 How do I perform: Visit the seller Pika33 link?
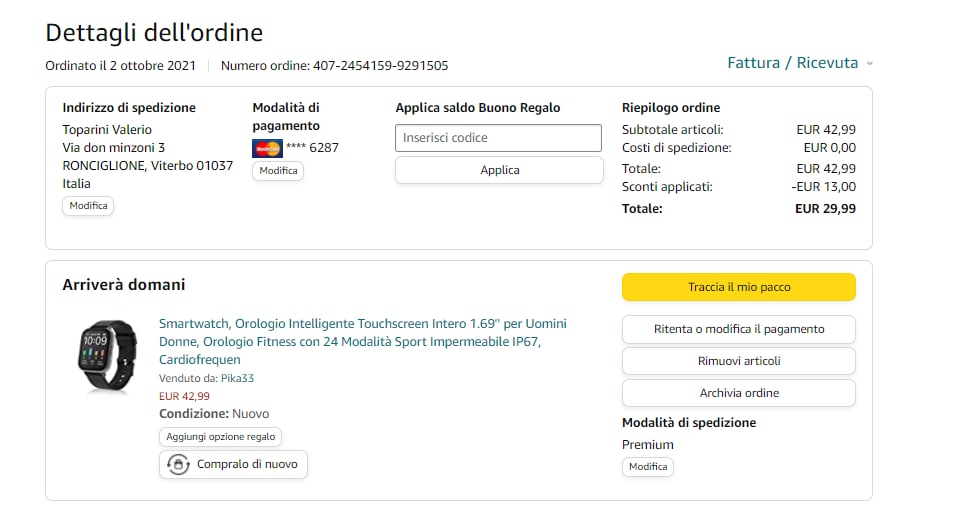237,379
